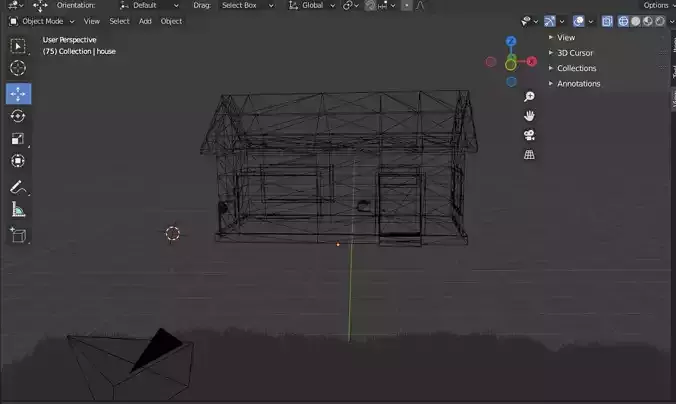Click the red X axis gizmo ball

[532, 62]
